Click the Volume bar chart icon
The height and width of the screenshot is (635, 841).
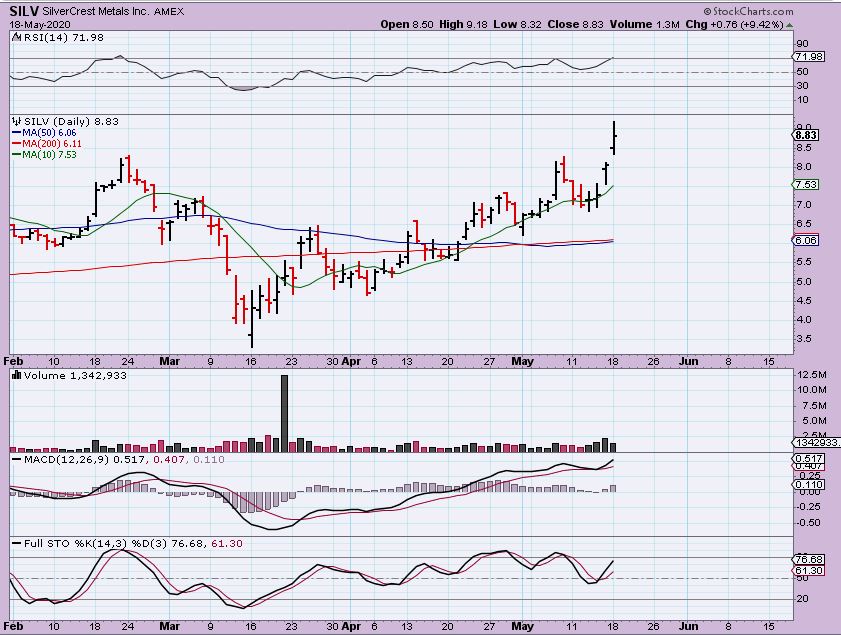point(15,375)
